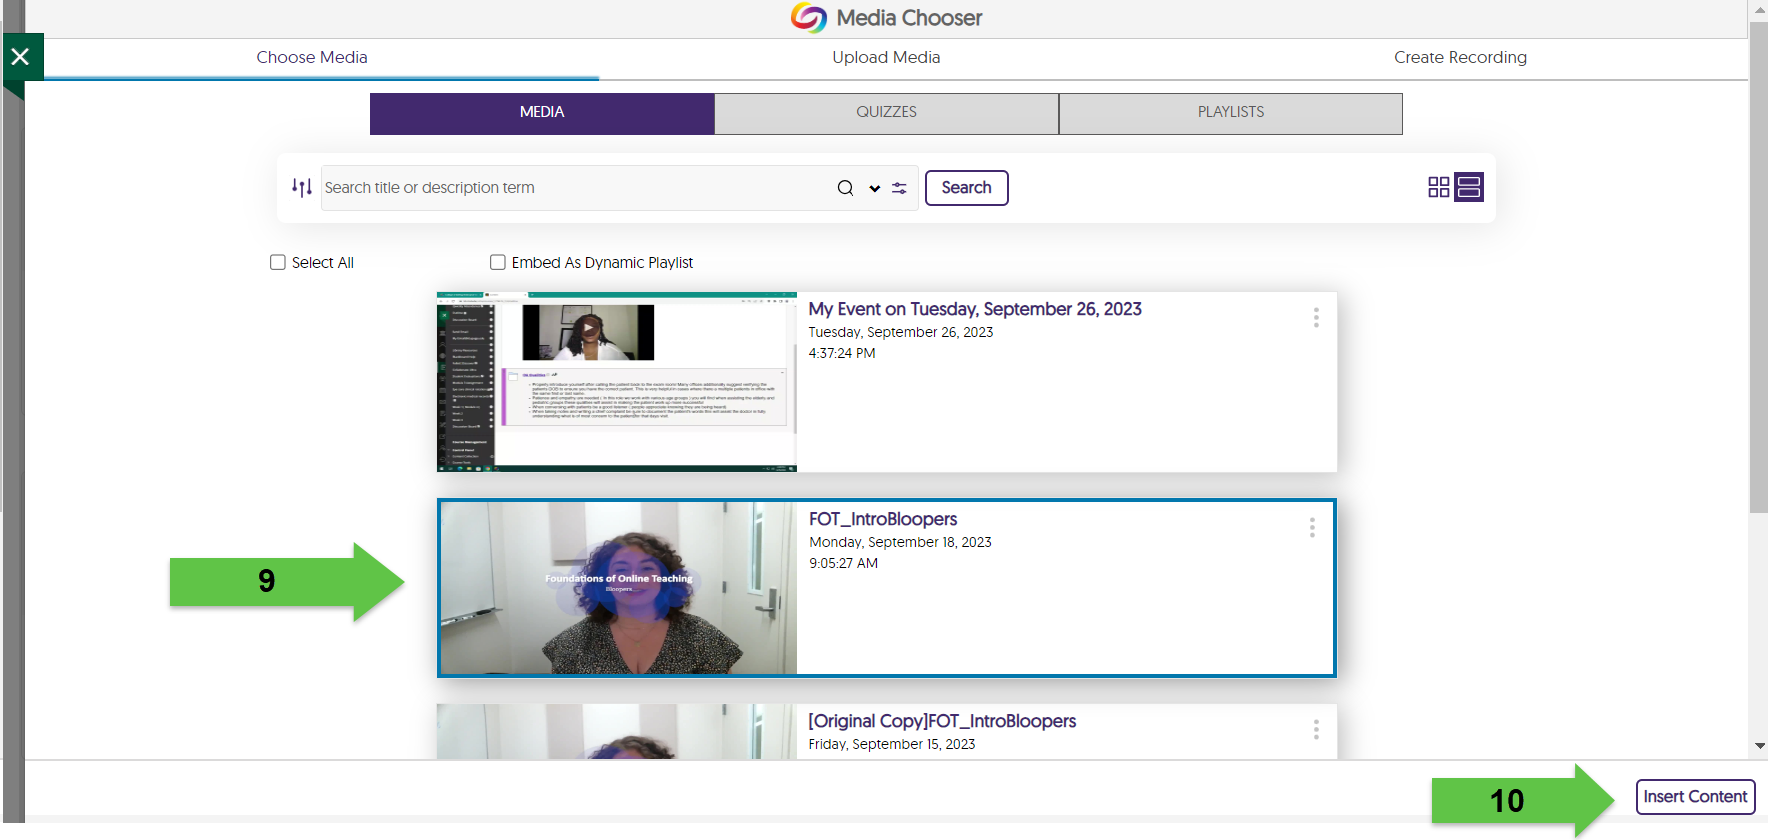Close the Media Chooser with the X button
Image resolution: width=1768 pixels, height=840 pixels.
[21, 57]
